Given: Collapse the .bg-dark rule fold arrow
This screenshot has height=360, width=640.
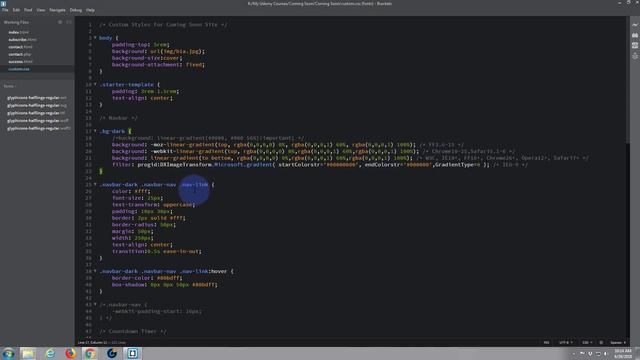Looking at the screenshot, I should [x=95, y=131].
